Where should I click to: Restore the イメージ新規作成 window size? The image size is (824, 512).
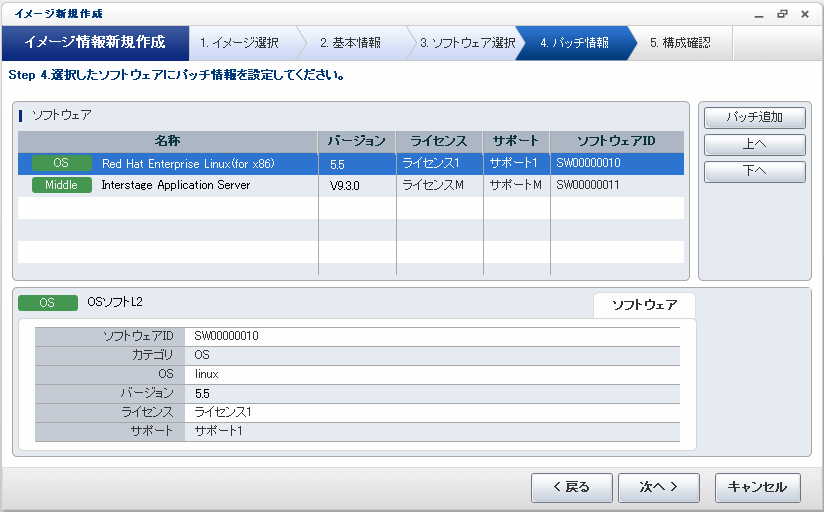[x=782, y=14]
